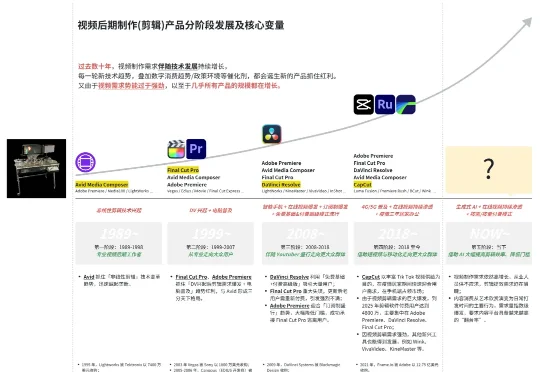The image size is (540, 372).
Task: Click the bold underlined 伴随技术发展 text
Action: tap(178, 66)
